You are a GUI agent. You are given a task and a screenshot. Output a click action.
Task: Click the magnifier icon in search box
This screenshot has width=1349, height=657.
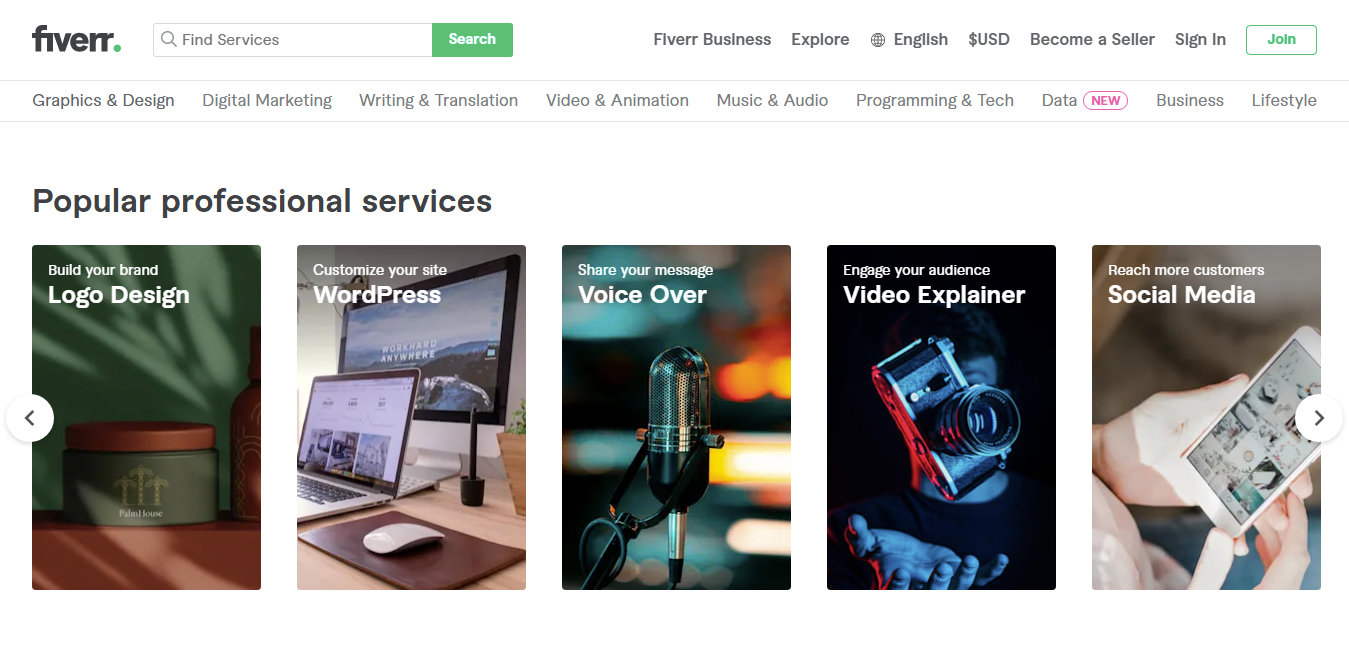pyautogui.click(x=169, y=40)
